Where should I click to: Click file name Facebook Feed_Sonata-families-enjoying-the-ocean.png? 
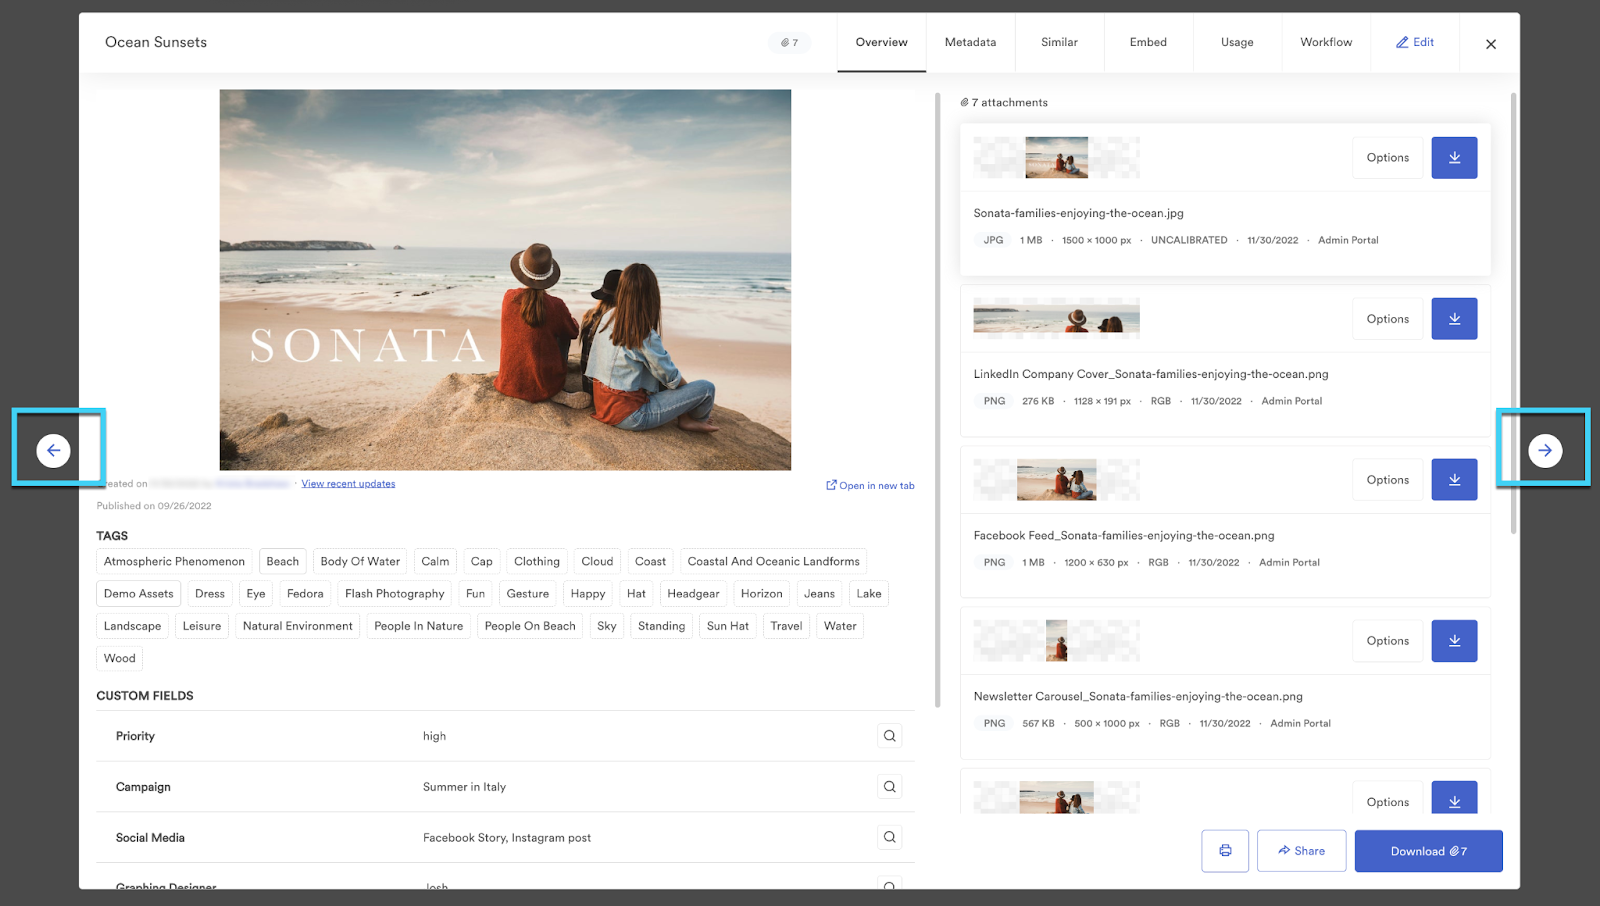coord(1124,536)
